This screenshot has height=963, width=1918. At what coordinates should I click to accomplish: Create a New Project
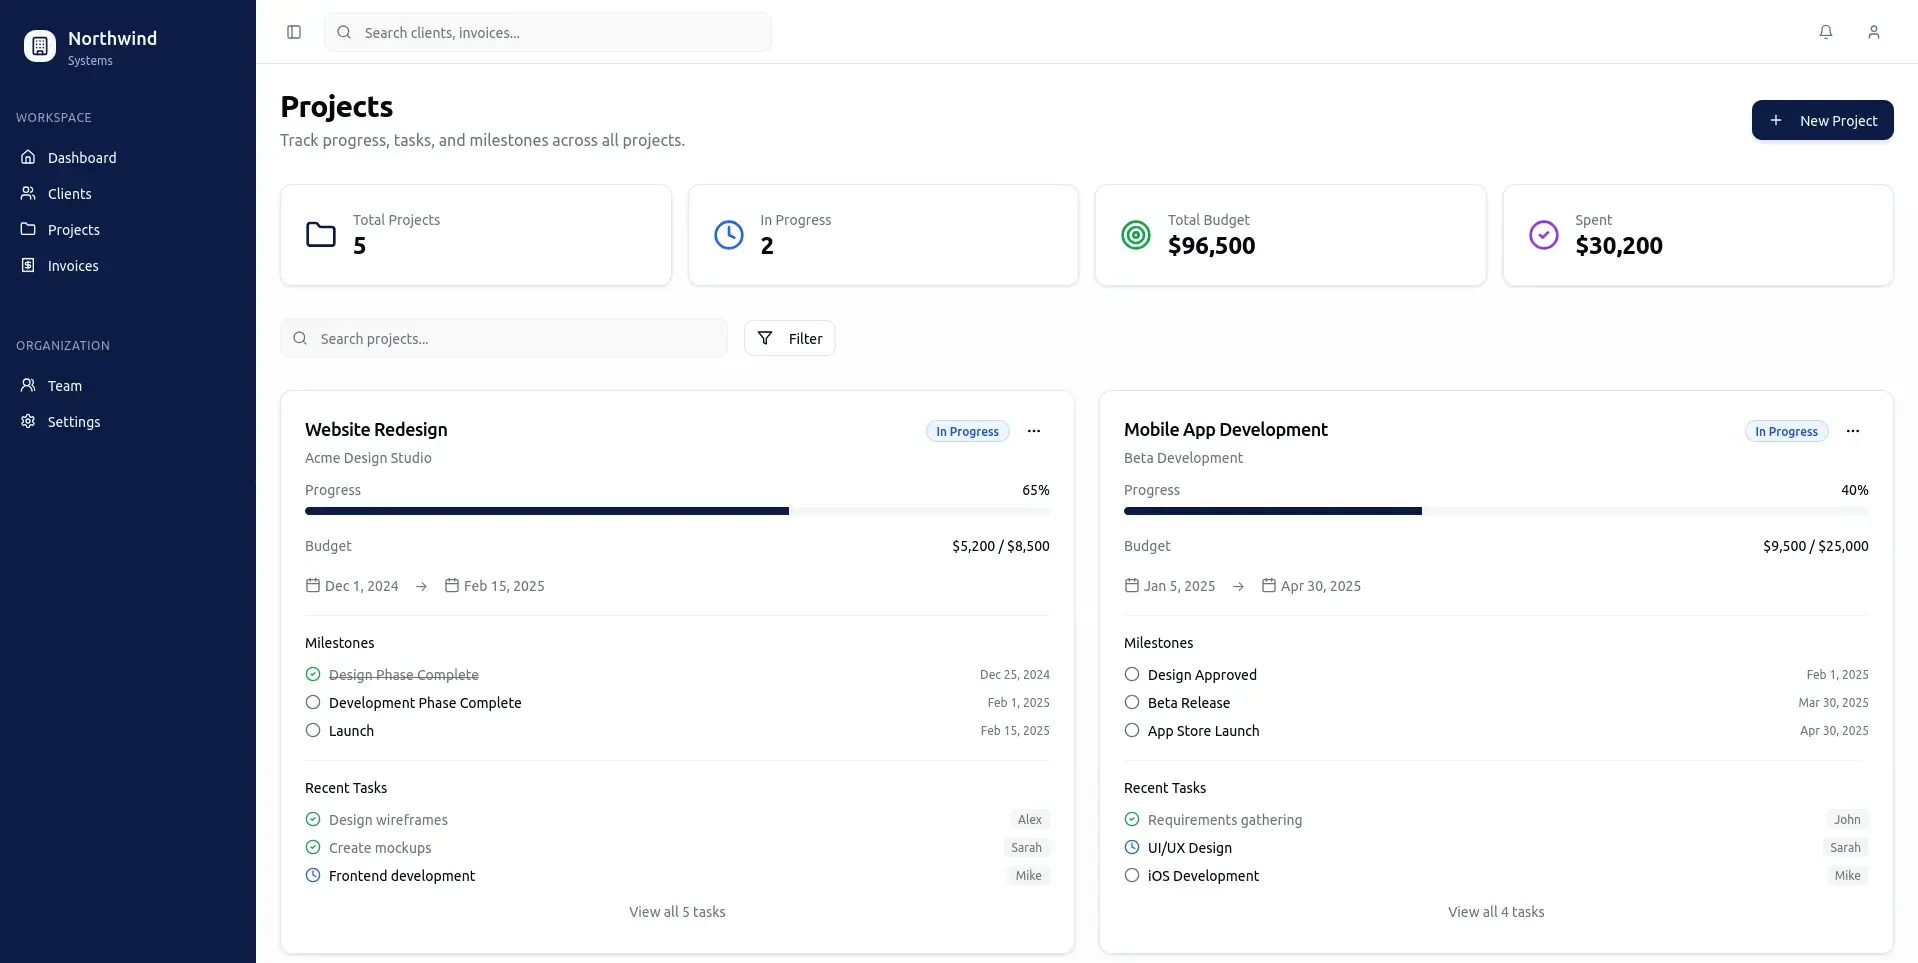click(1823, 120)
